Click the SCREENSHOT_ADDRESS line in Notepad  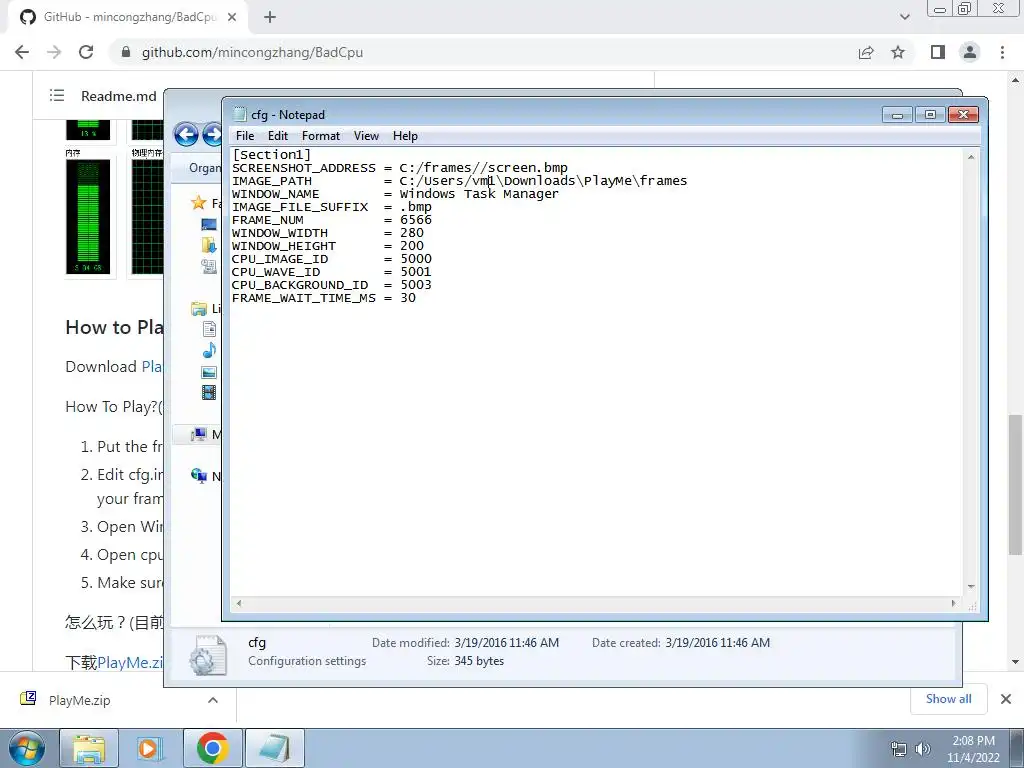(x=400, y=168)
